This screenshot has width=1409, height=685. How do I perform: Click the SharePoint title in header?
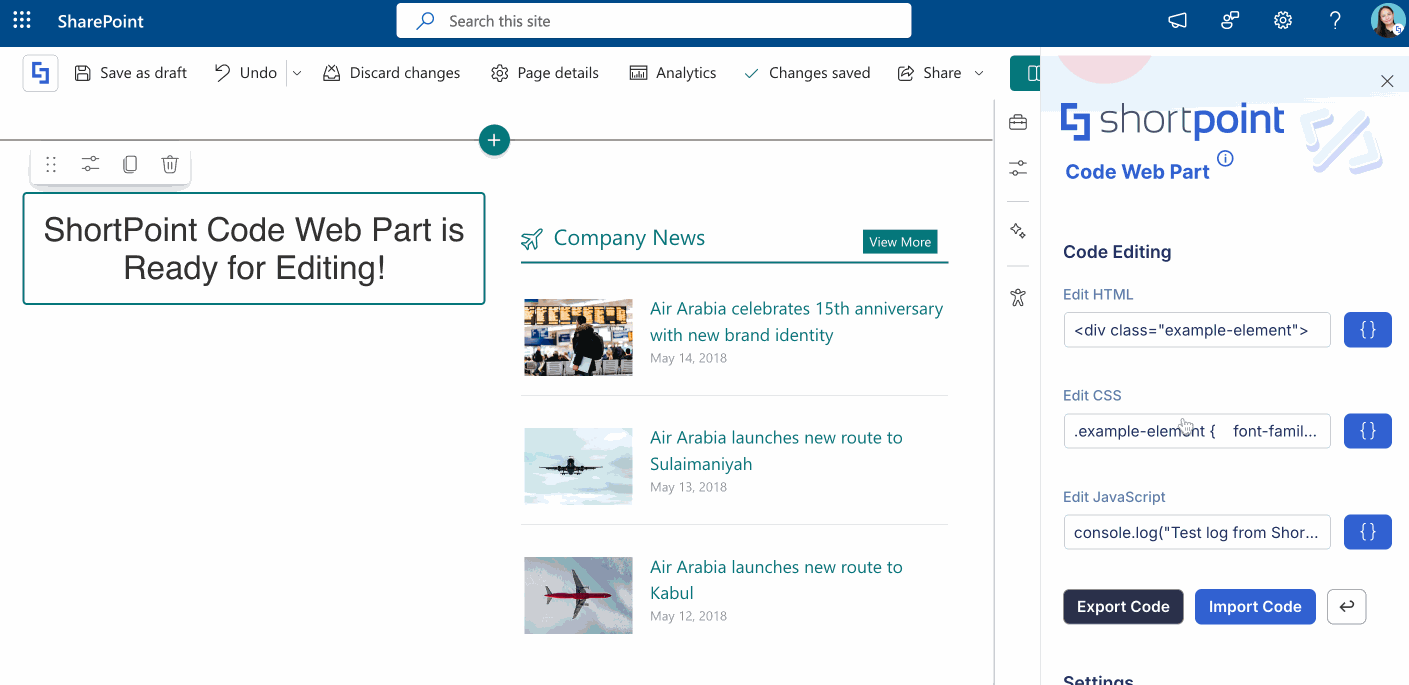[x=101, y=21]
